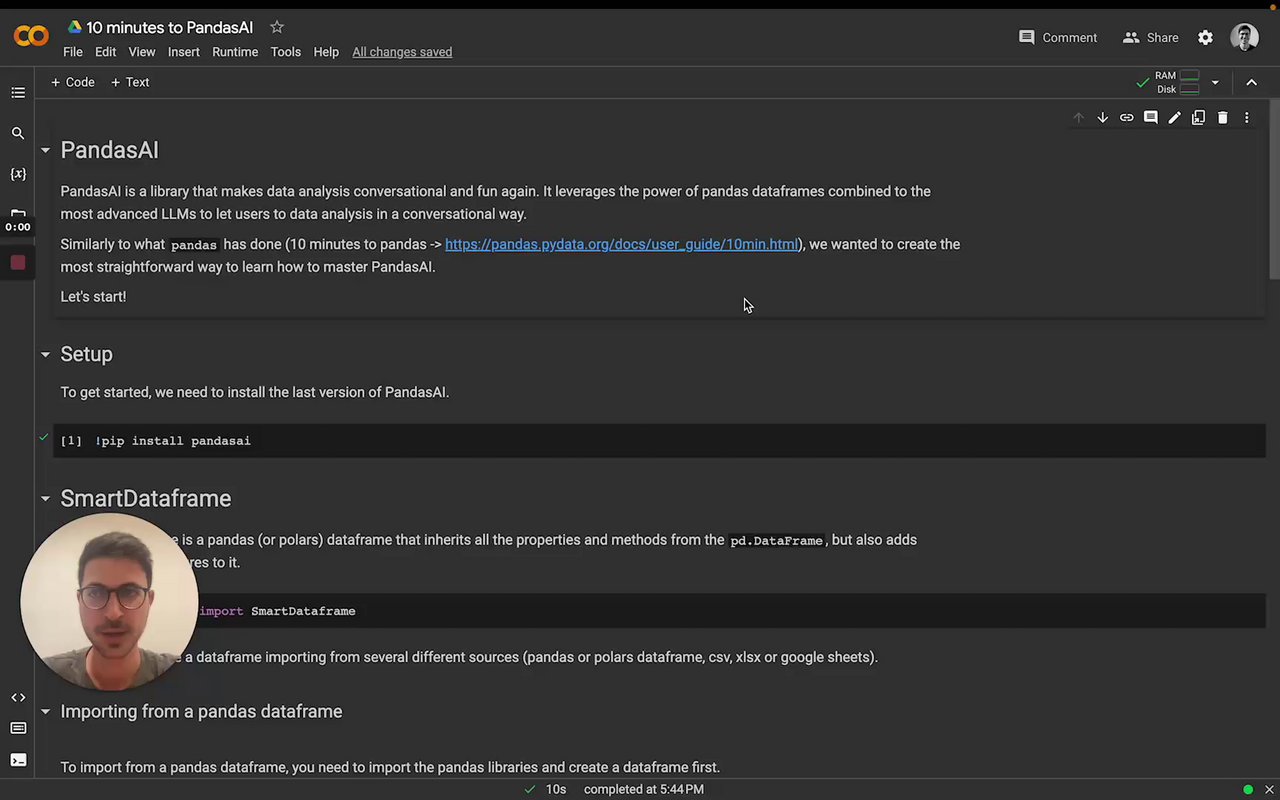Viewport: 1280px width, 800px height.
Task: Add a comment to the cell
Action: (1150, 118)
